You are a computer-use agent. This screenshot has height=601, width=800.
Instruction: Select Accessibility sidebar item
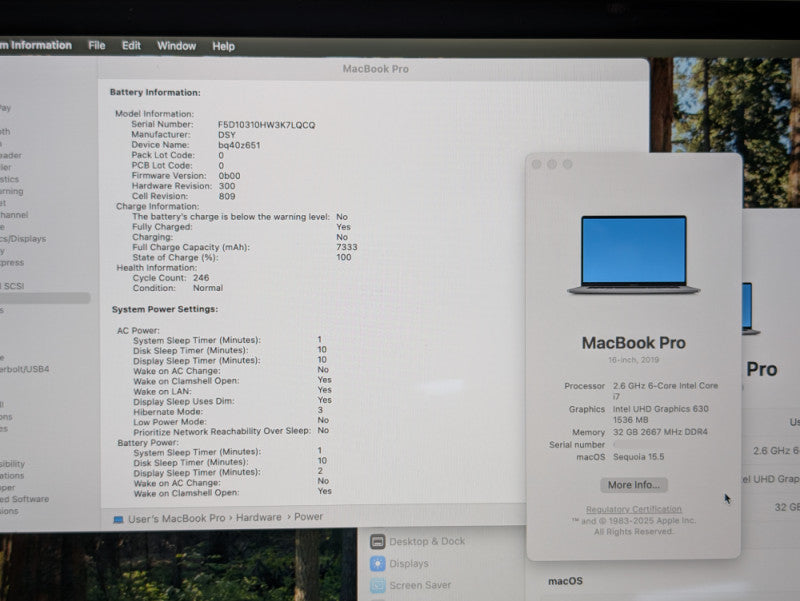12,464
